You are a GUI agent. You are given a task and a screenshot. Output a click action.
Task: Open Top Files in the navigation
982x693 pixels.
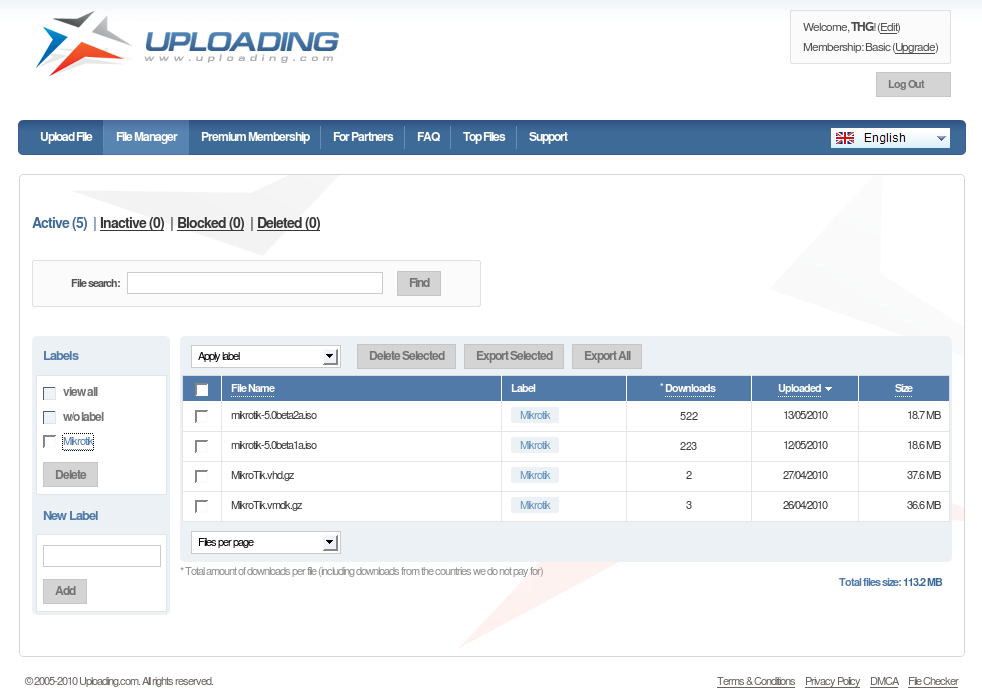point(483,136)
